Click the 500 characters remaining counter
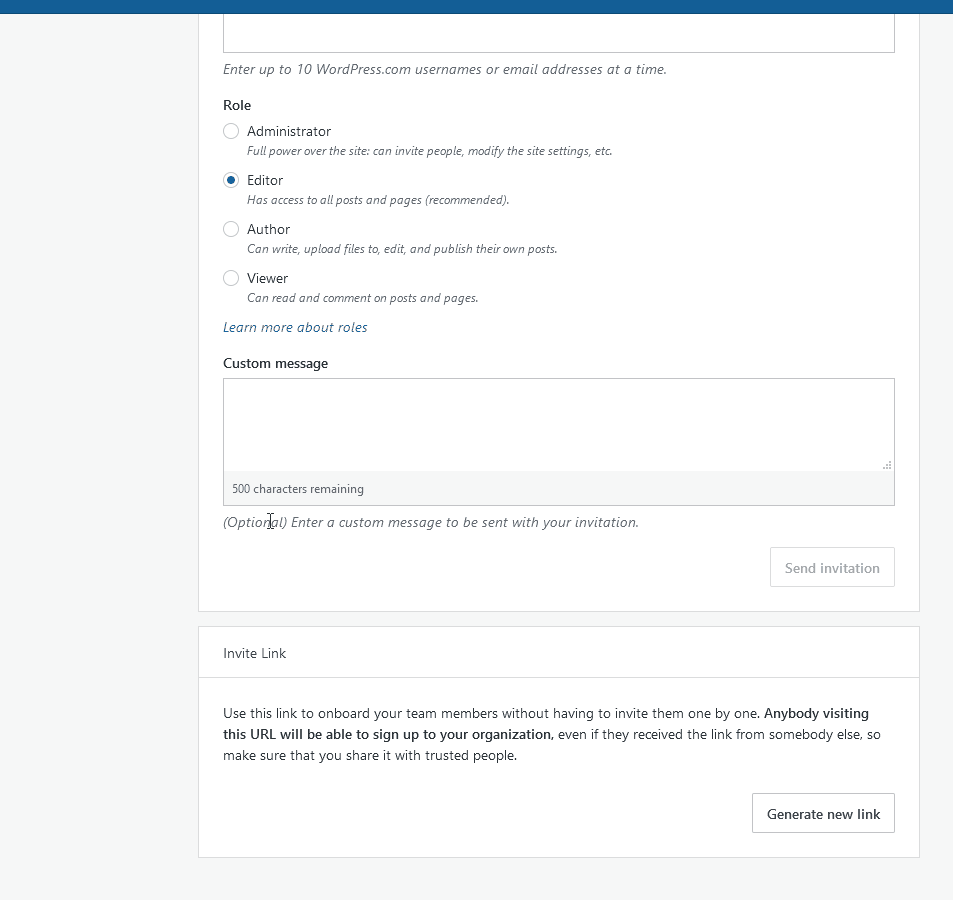Image resolution: width=953 pixels, height=900 pixels. 298,489
